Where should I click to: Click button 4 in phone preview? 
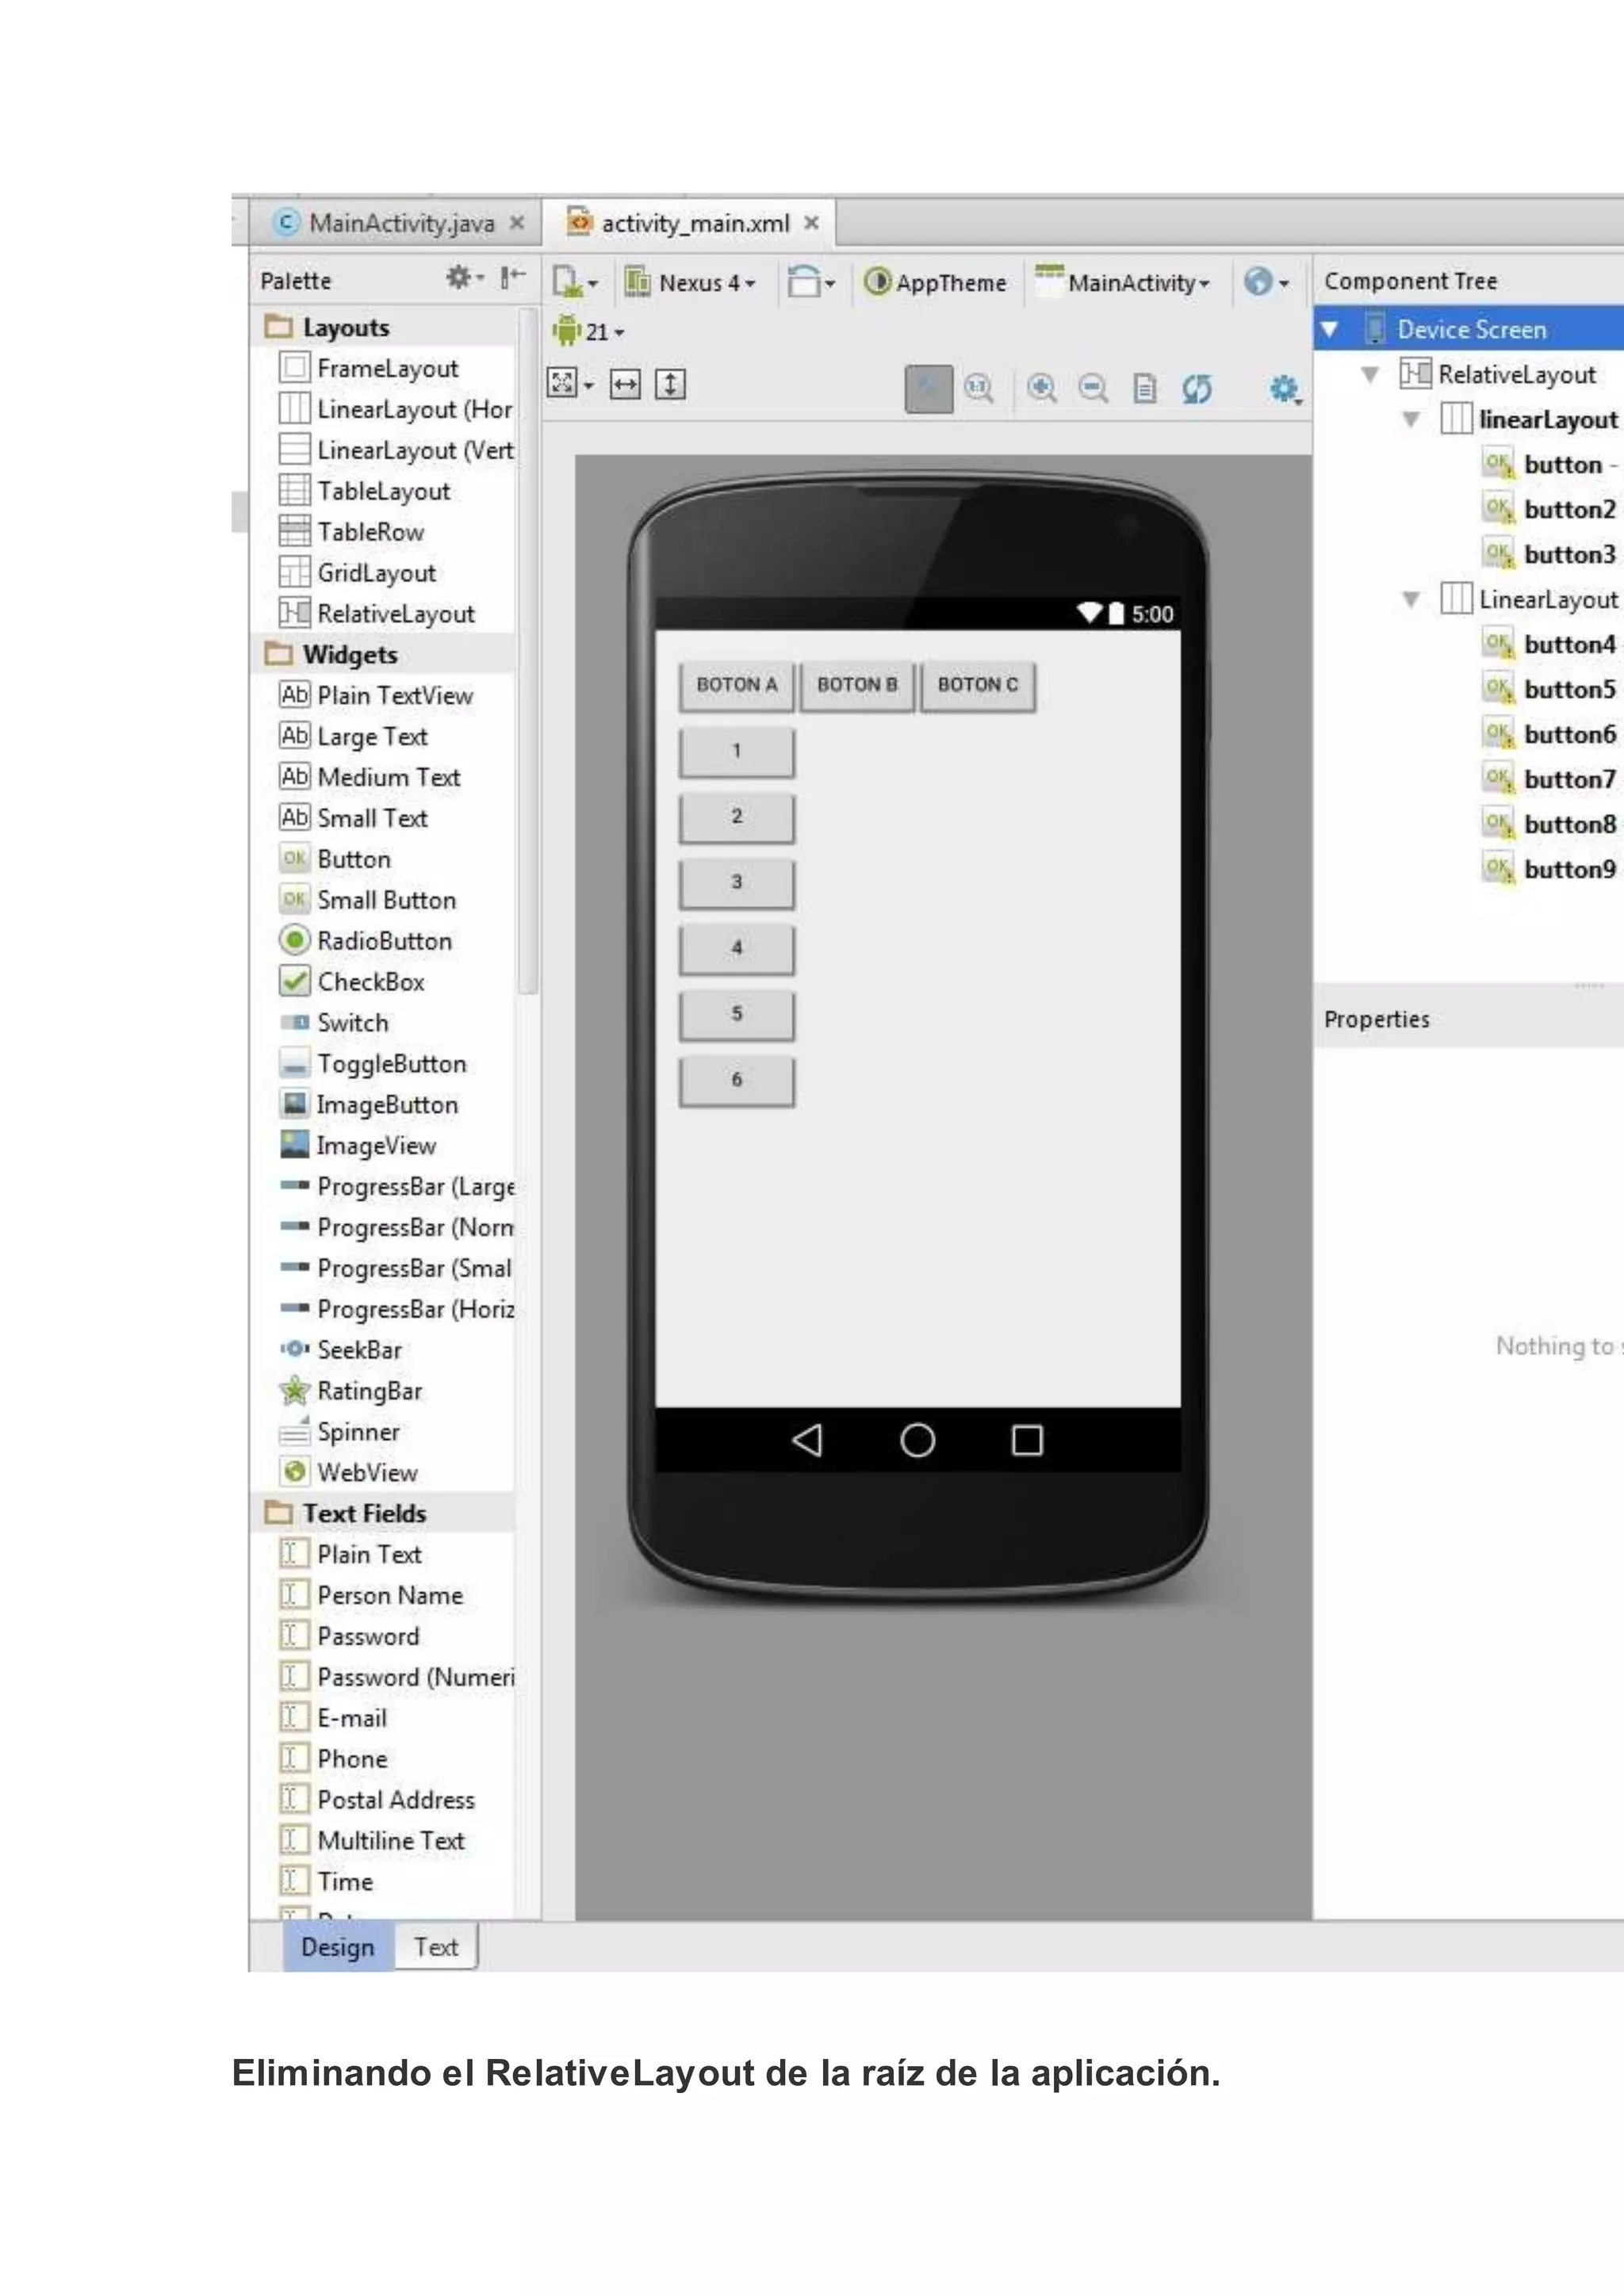point(737,948)
